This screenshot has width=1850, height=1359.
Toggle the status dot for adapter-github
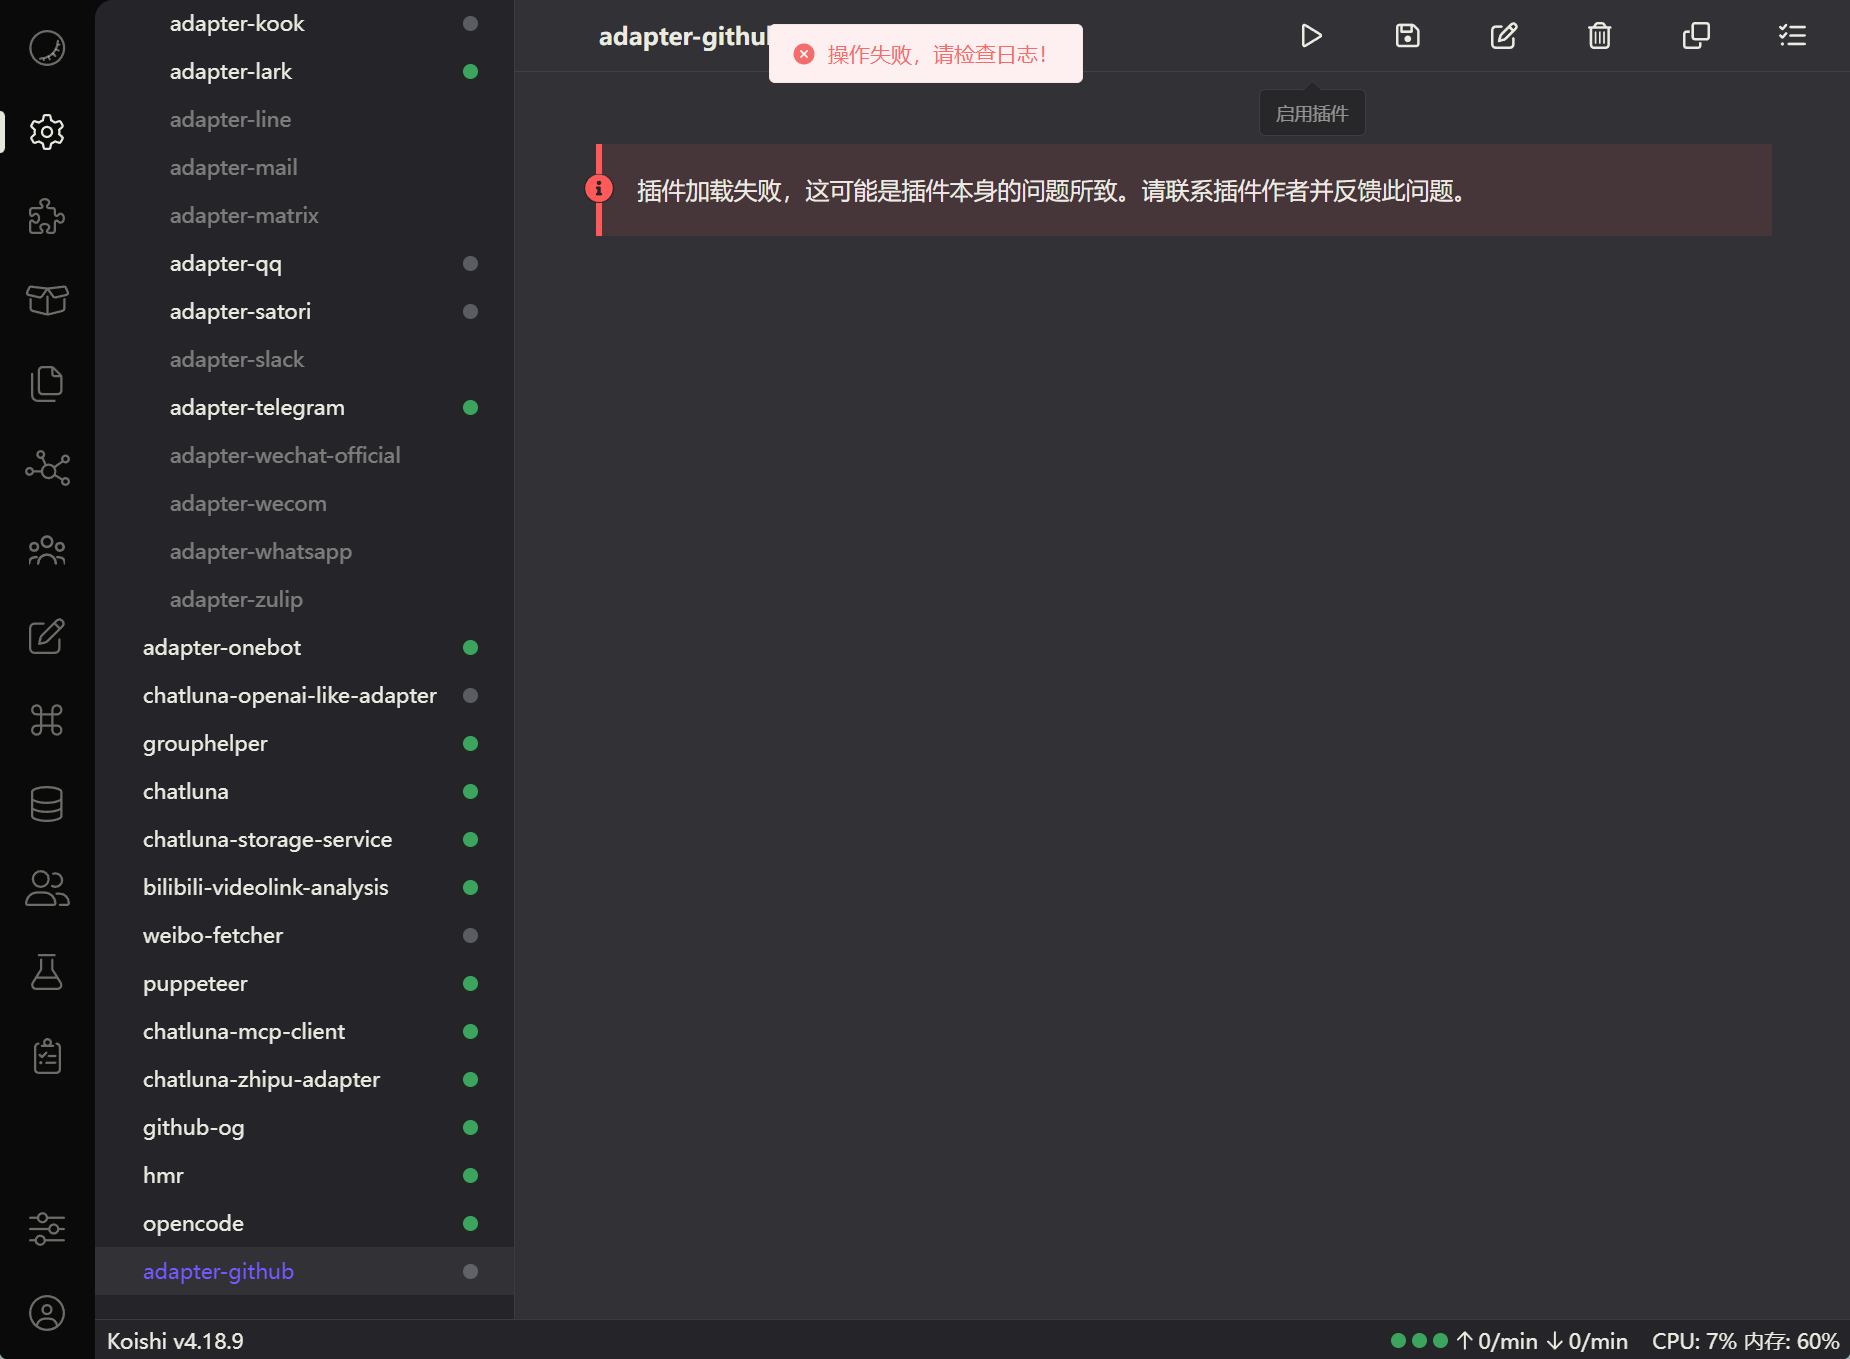(x=470, y=1272)
